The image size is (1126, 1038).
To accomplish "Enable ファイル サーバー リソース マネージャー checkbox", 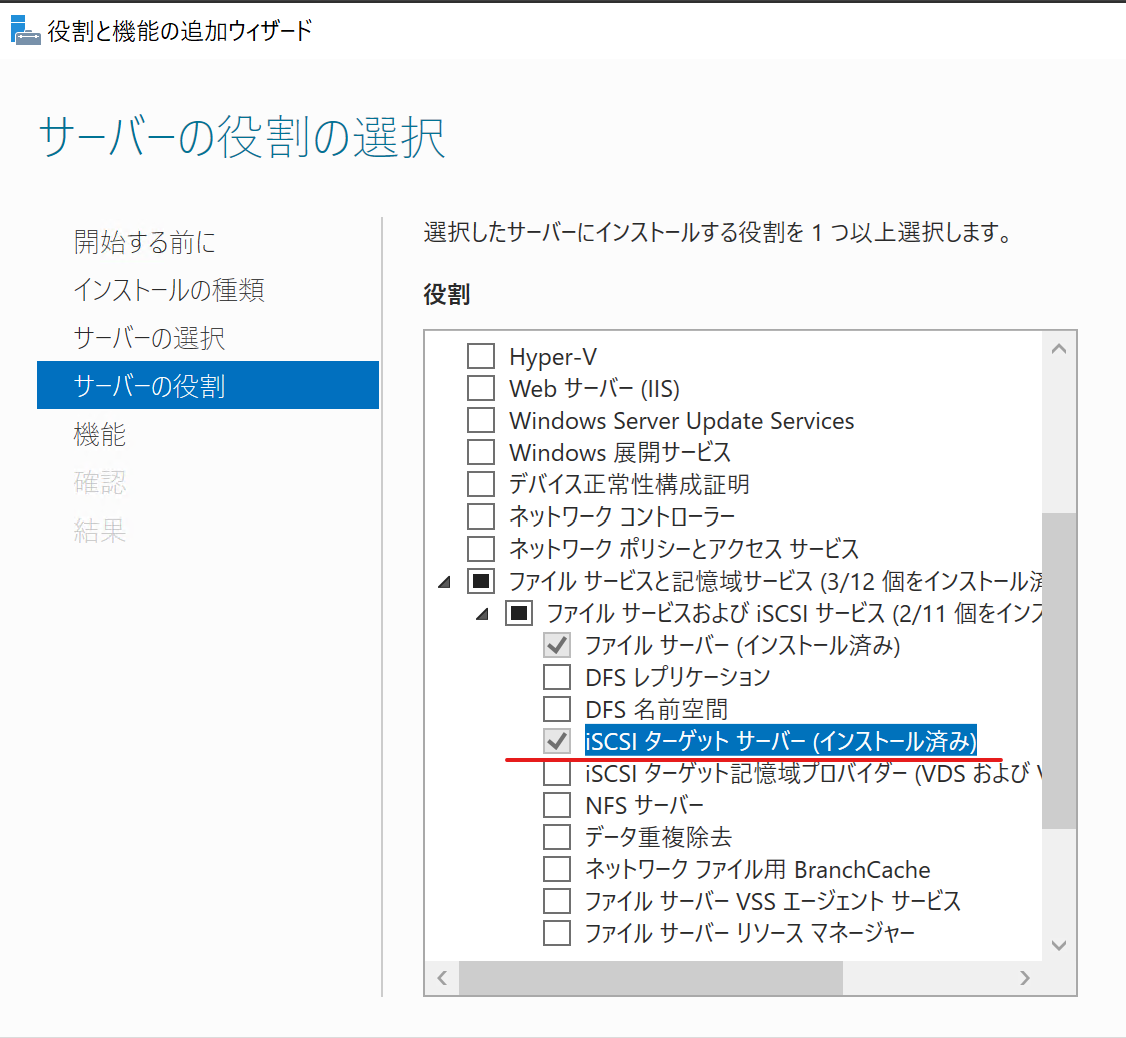I will 557,933.
